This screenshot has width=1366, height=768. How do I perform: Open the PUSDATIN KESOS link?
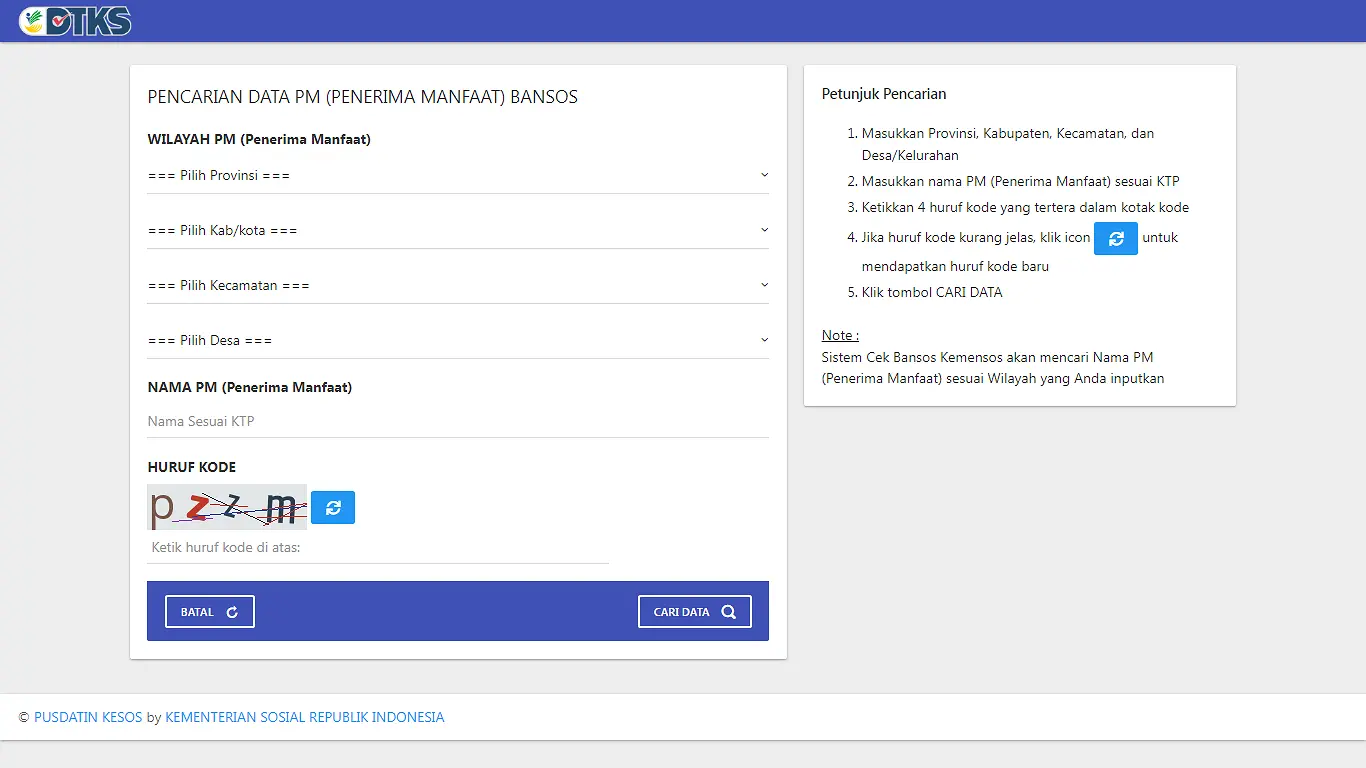click(x=88, y=717)
